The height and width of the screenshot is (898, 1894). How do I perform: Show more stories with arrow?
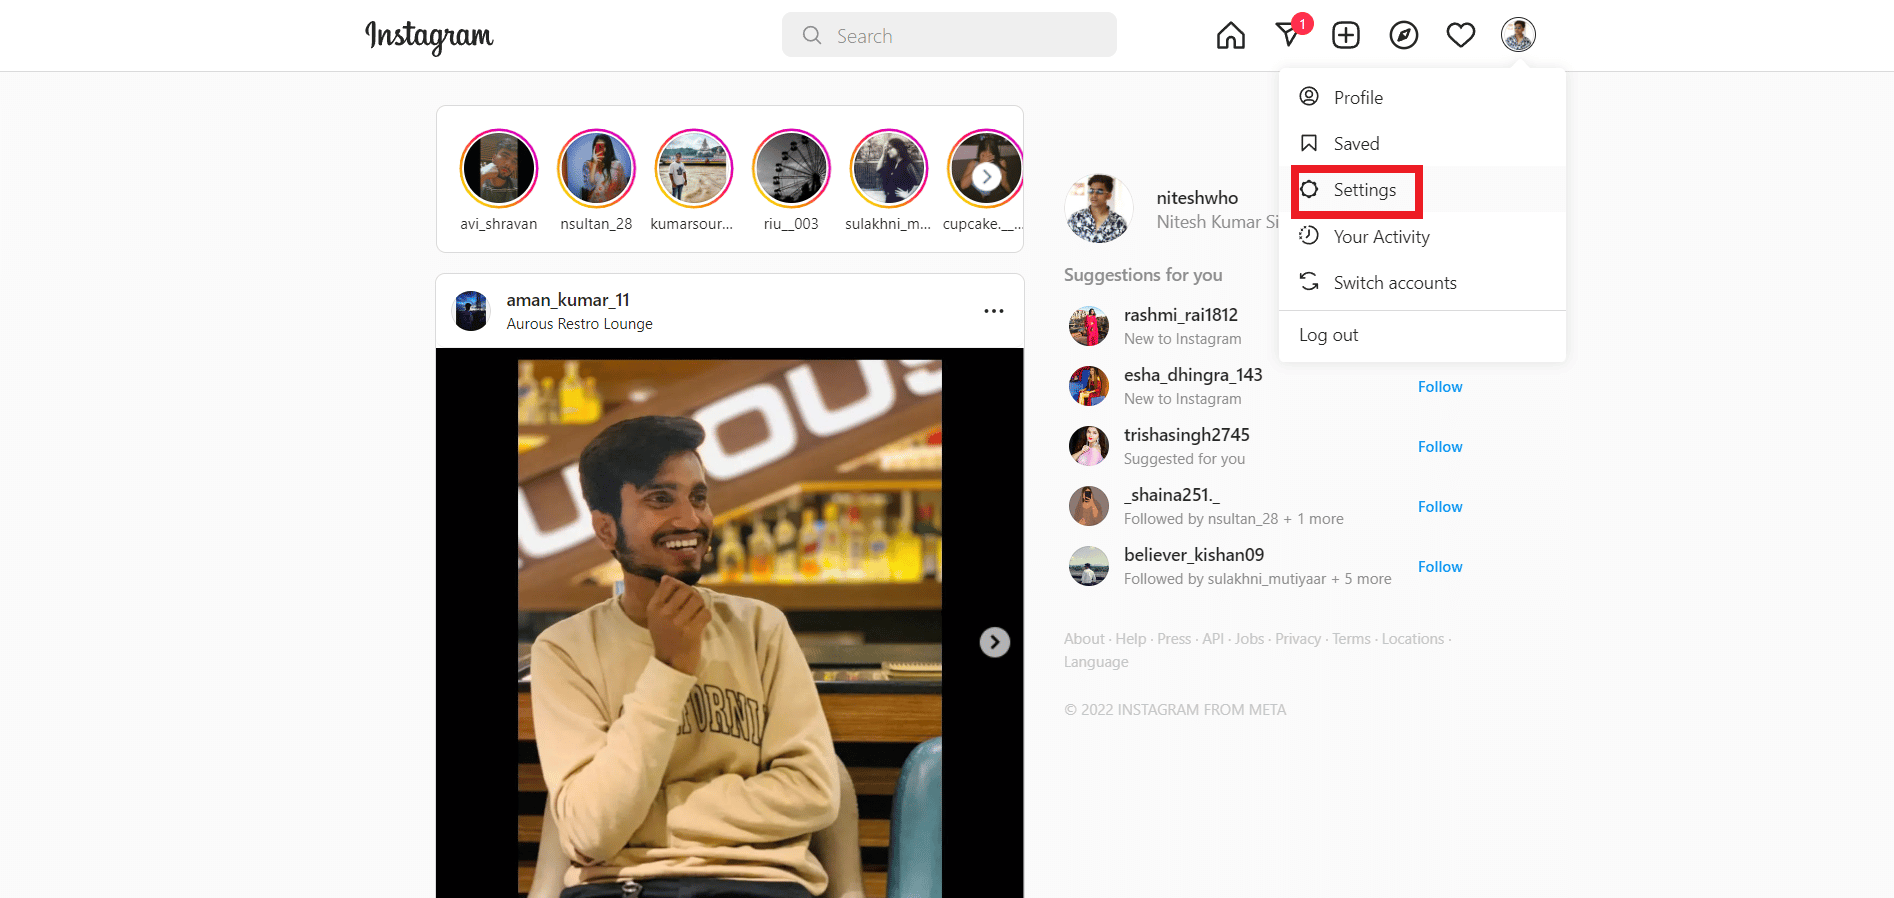(x=986, y=177)
